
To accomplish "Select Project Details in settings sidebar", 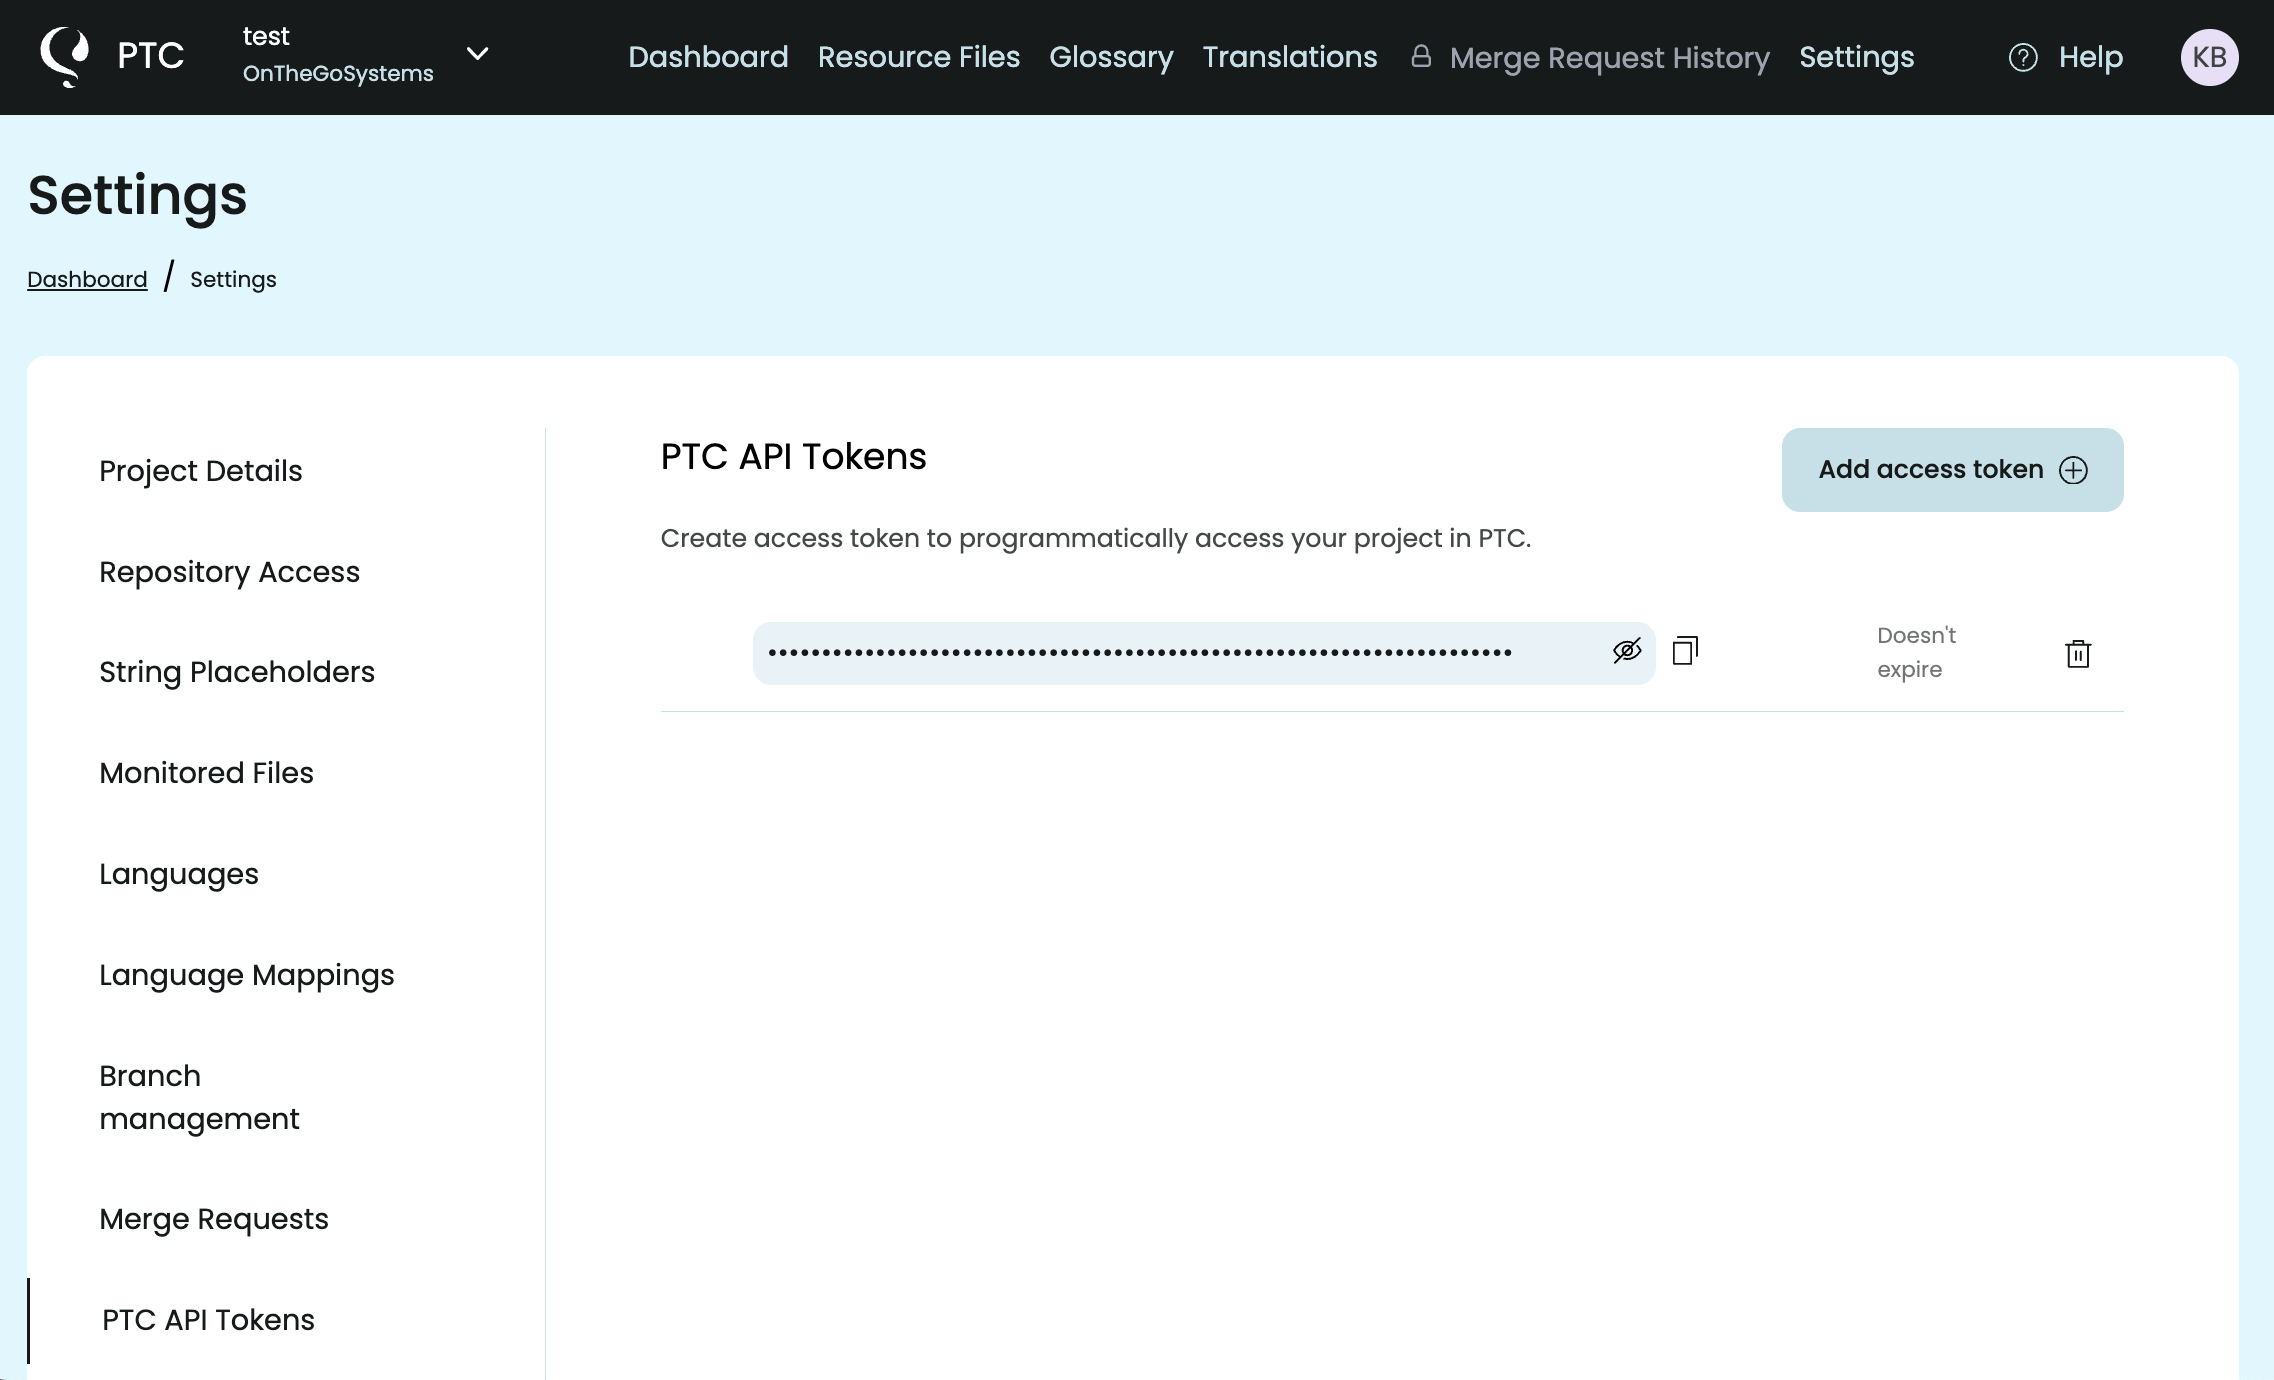I will point(200,471).
